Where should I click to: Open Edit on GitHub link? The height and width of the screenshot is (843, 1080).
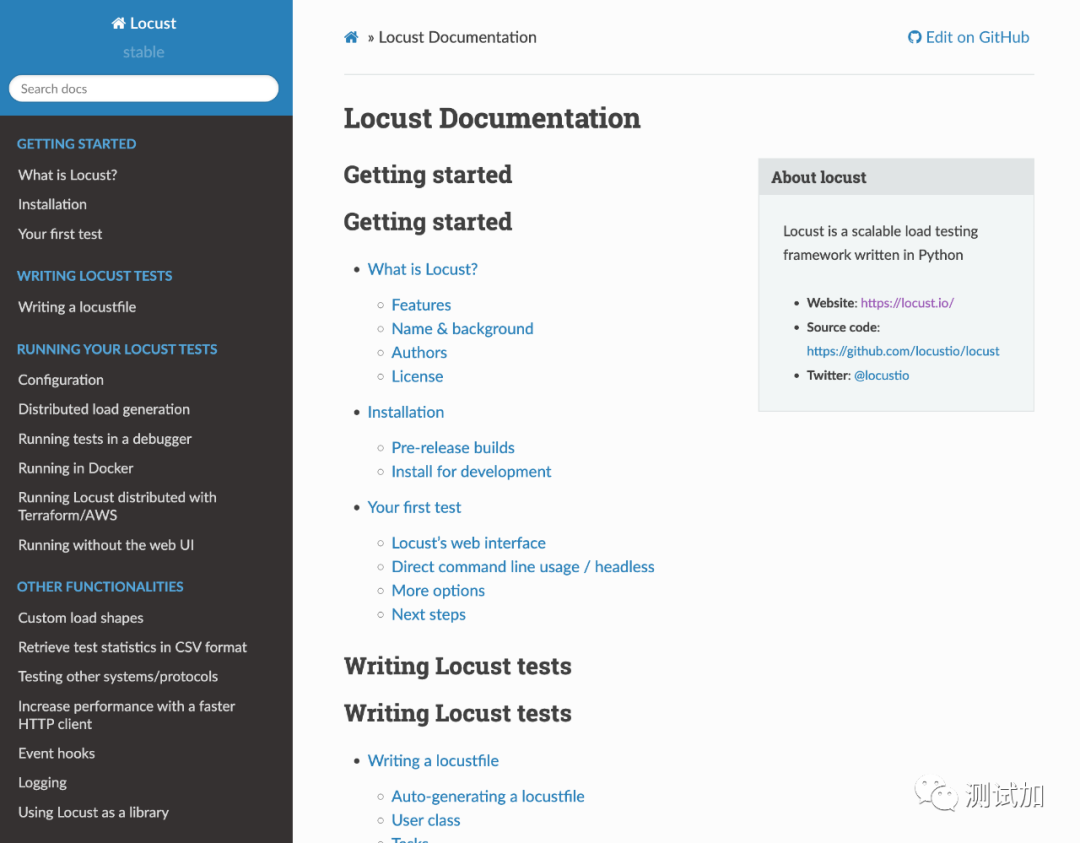coord(968,37)
